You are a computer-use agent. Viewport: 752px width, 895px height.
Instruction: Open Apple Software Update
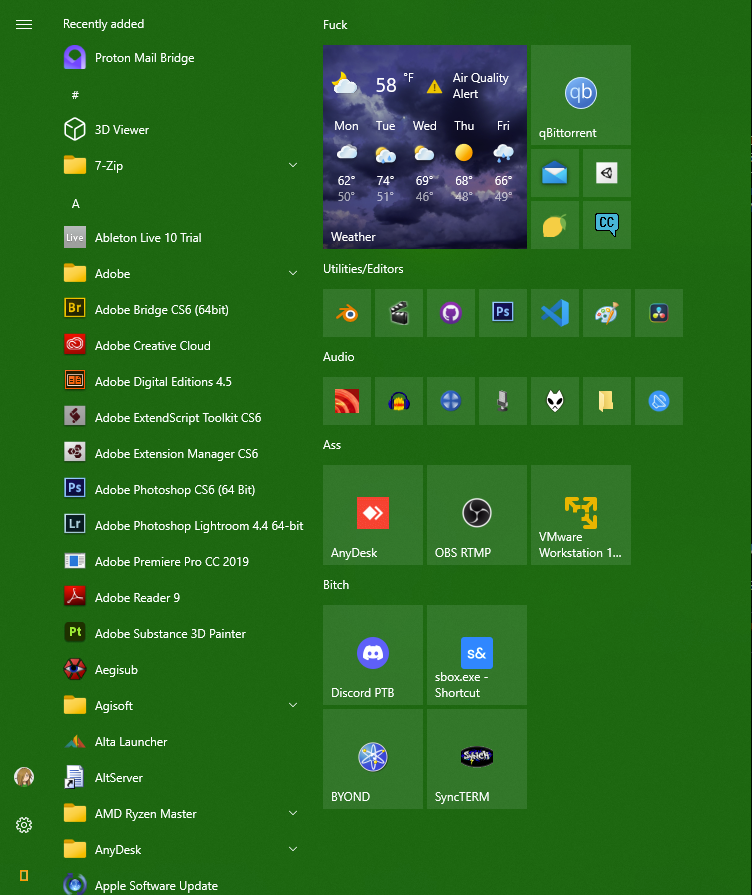[183, 885]
